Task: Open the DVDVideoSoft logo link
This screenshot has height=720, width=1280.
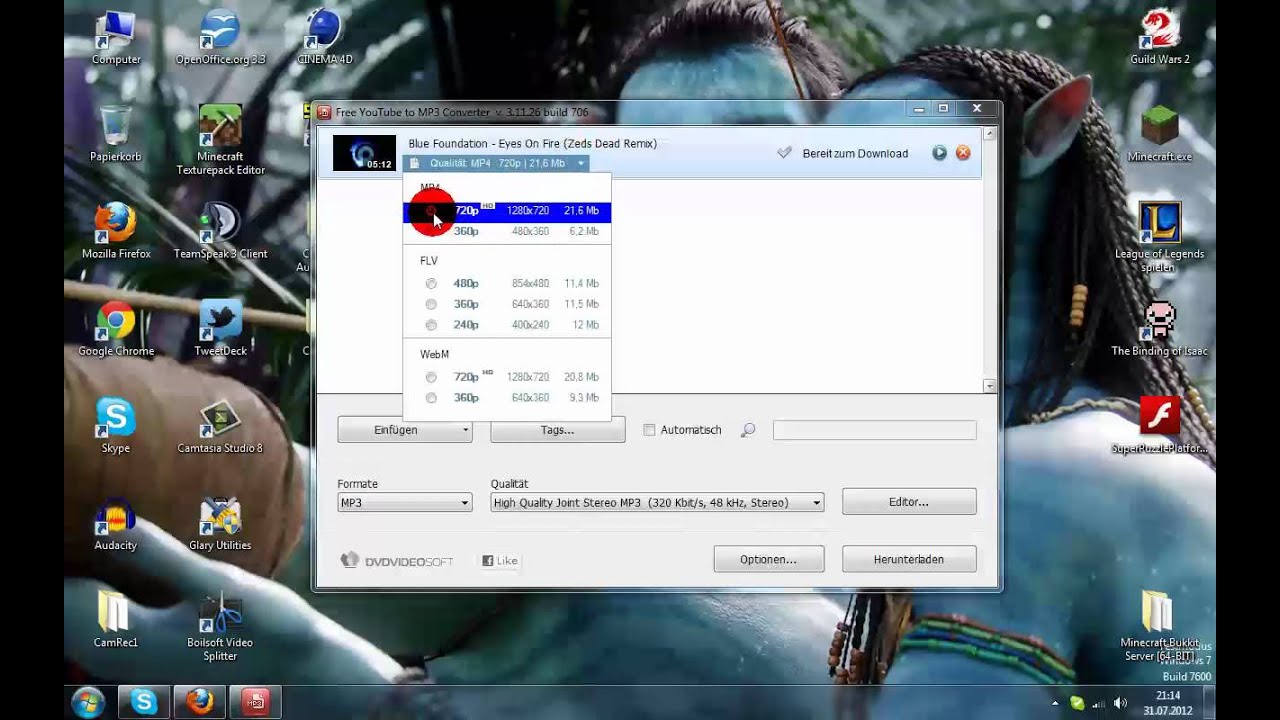Action: (397, 561)
